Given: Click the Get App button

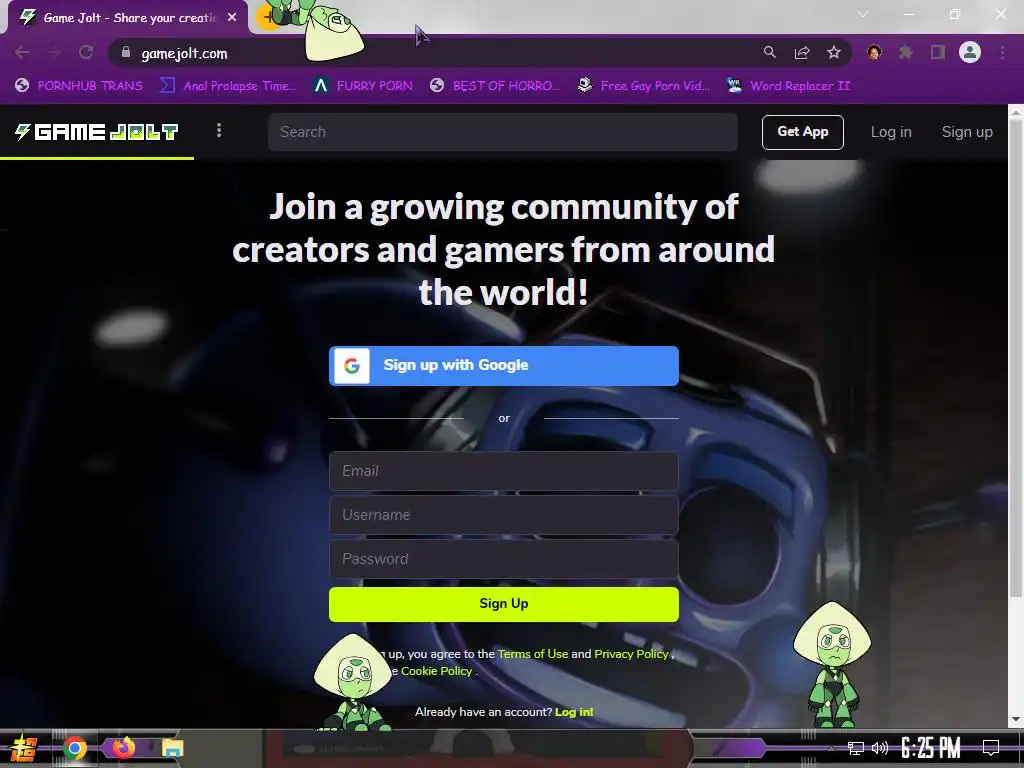Looking at the screenshot, I should 802,132.
